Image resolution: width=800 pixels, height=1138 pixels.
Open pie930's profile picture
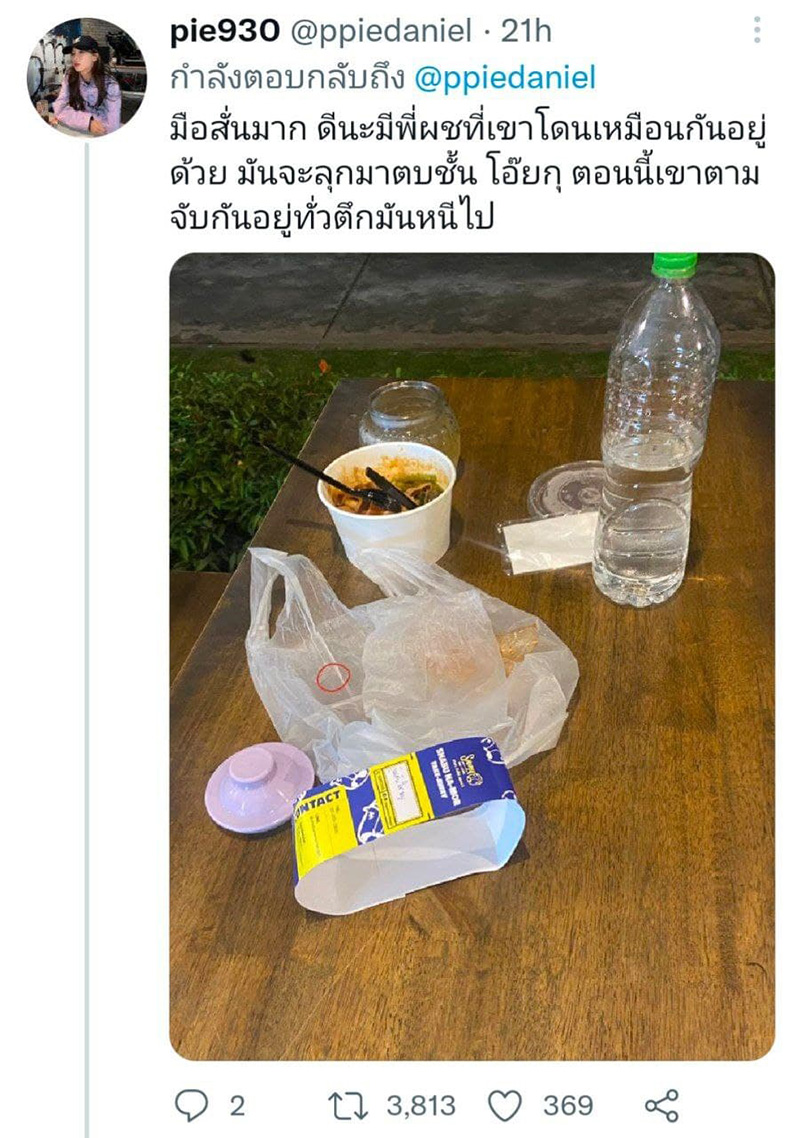[87, 78]
